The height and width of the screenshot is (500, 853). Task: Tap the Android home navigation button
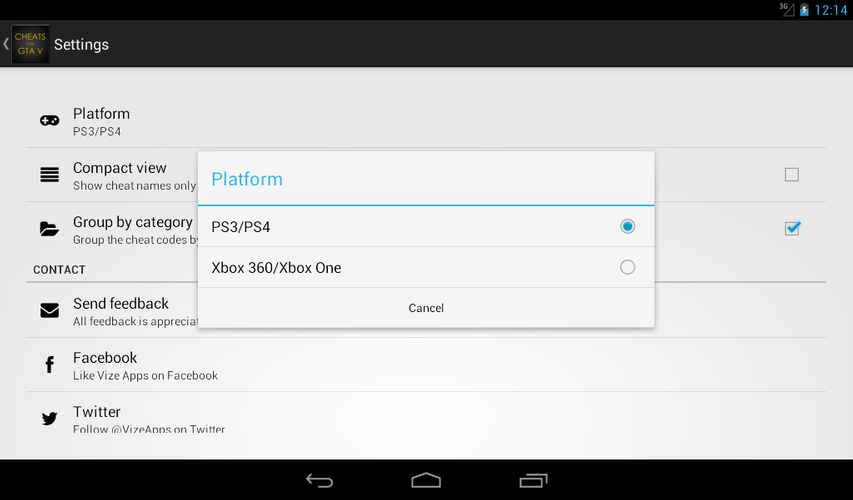pyautogui.click(x=426, y=480)
